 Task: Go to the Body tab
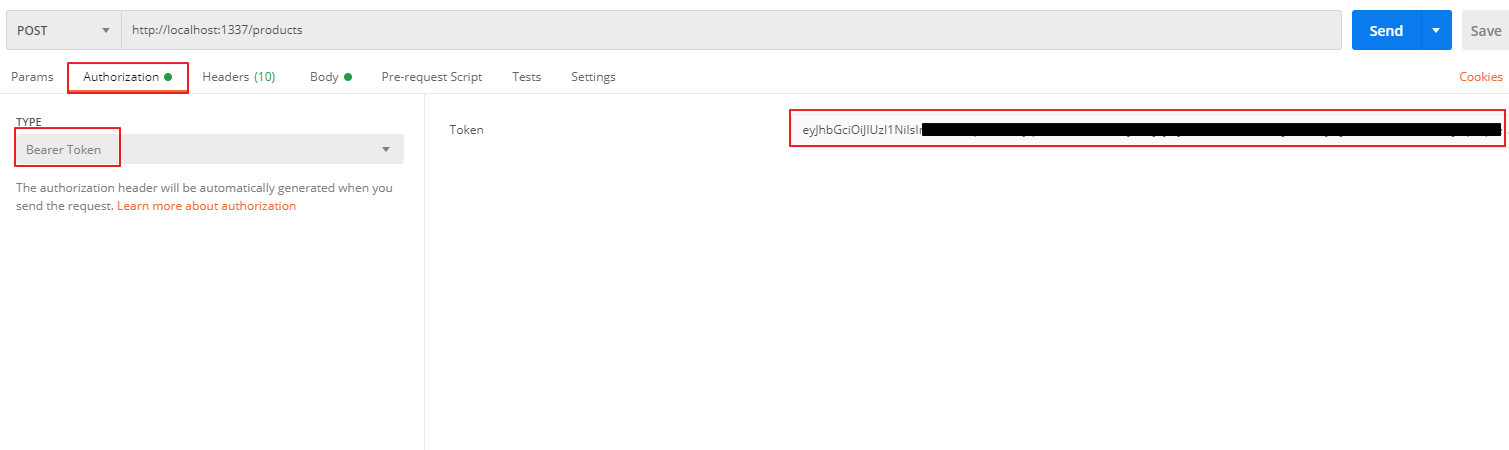point(324,77)
